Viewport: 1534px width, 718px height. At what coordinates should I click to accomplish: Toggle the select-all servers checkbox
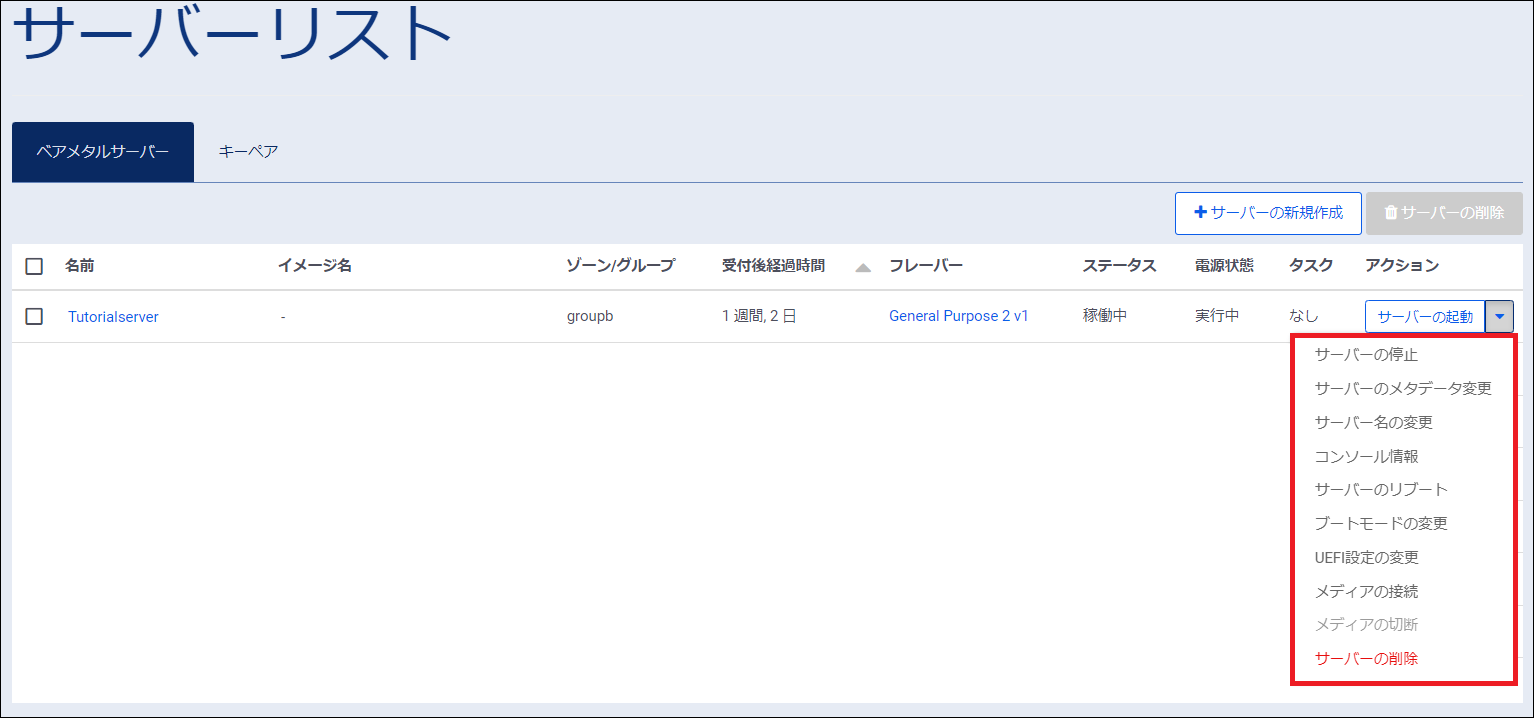34,266
